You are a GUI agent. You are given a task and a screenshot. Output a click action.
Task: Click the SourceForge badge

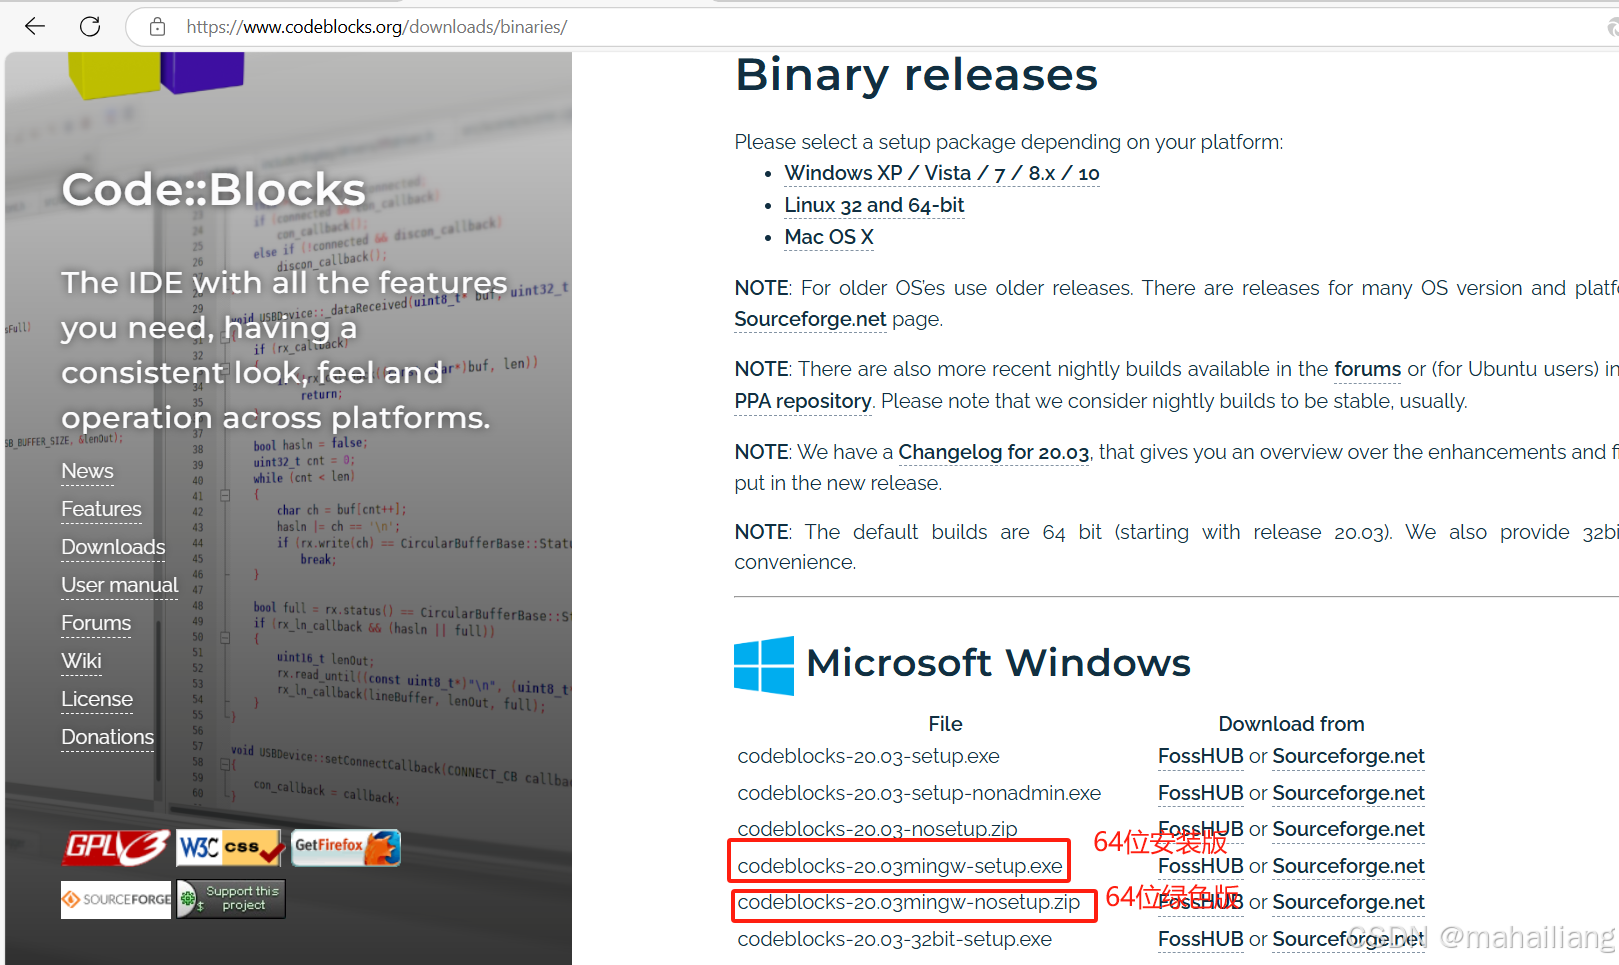pyautogui.click(x=116, y=899)
